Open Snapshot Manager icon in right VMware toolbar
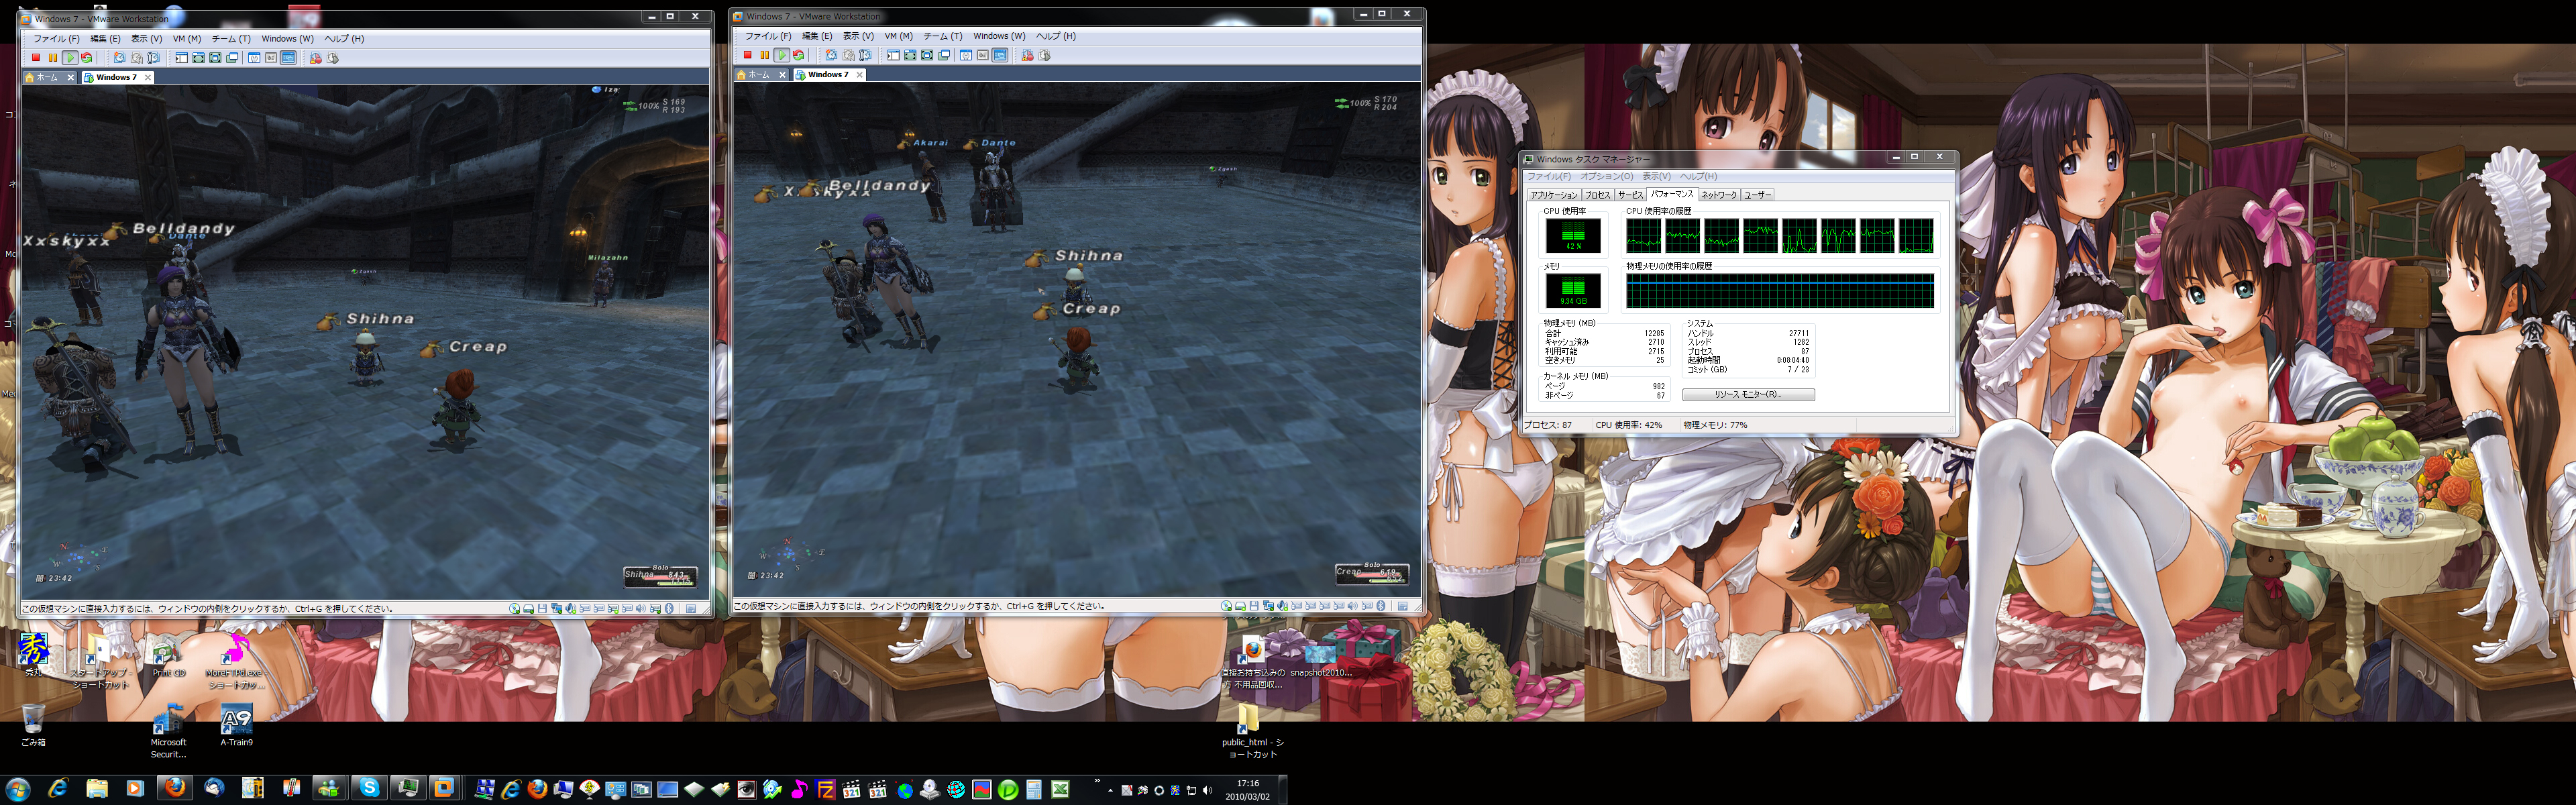 (x=865, y=56)
